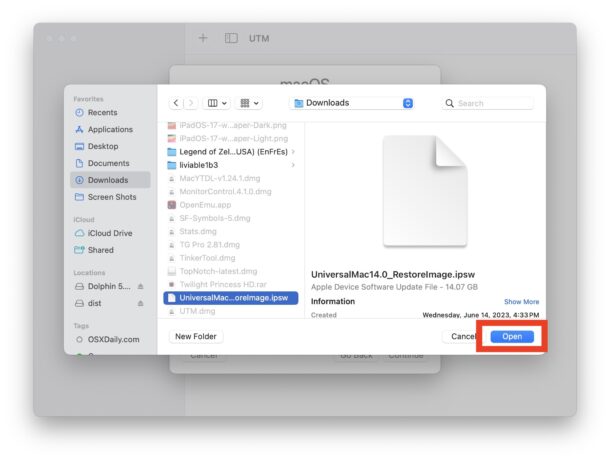Open Recents in the sidebar
The image size is (610, 461).
click(101, 113)
